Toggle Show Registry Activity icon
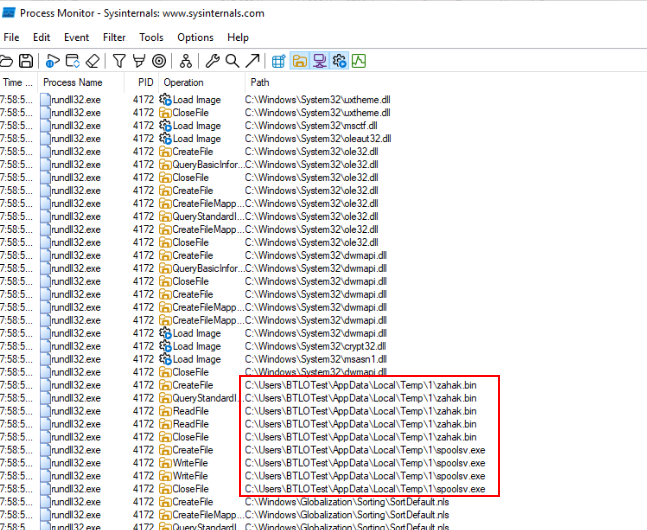 click(x=279, y=62)
